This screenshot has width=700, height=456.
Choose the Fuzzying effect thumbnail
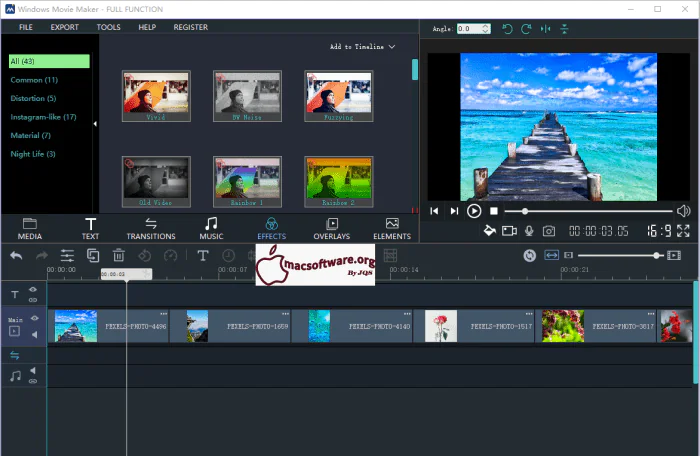(x=339, y=96)
